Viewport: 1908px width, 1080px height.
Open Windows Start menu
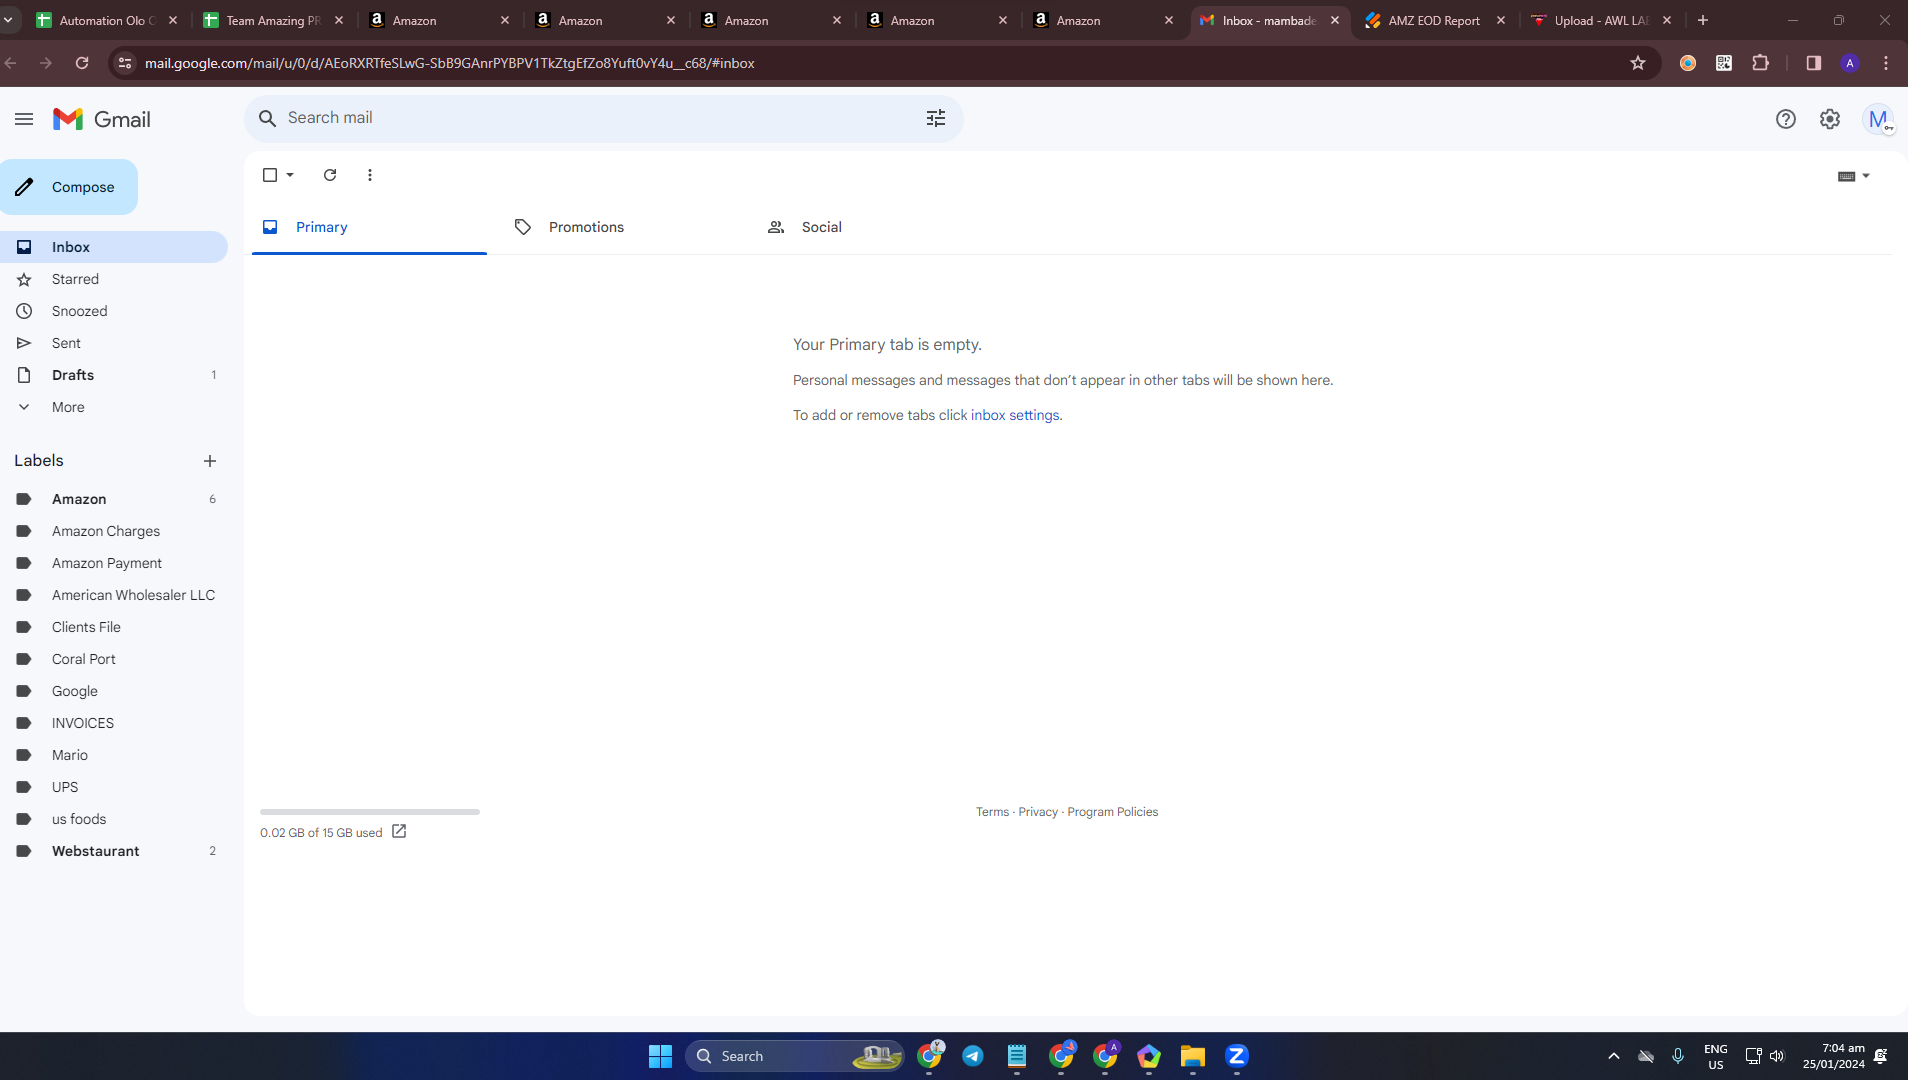click(661, 1056)
